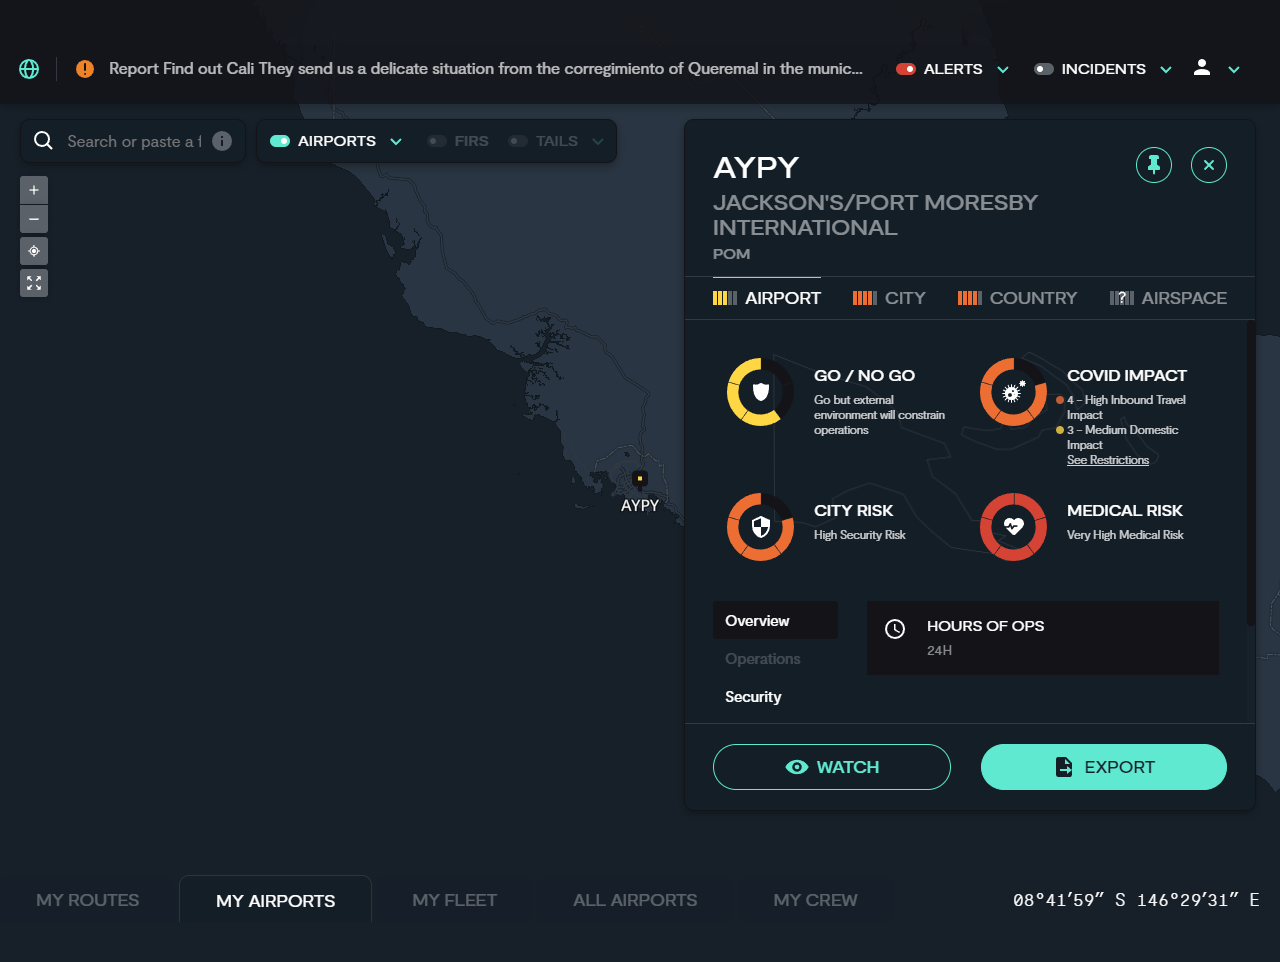
Task: Enable the FIRS toggle
Action: [x=436, y=141]
